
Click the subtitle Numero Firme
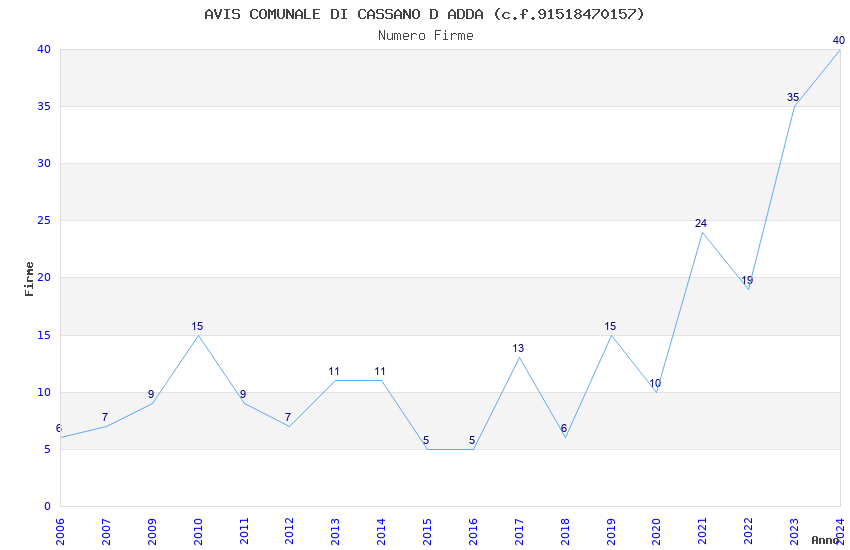click(426, 36)
